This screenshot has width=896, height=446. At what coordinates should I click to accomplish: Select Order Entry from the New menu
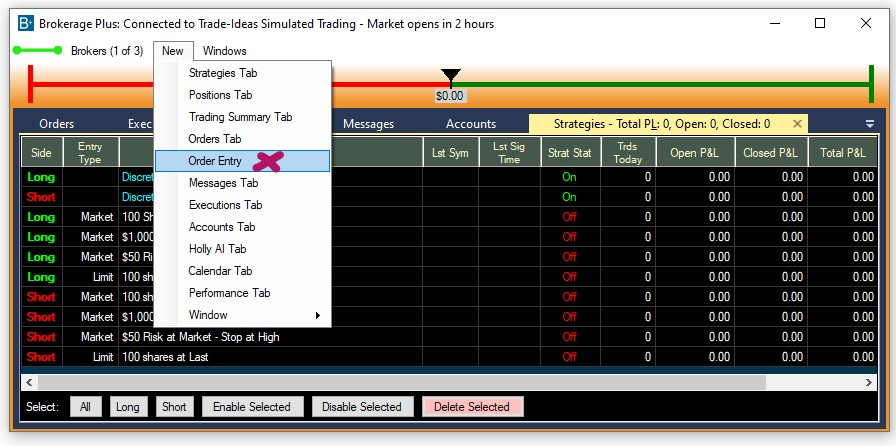215,161
